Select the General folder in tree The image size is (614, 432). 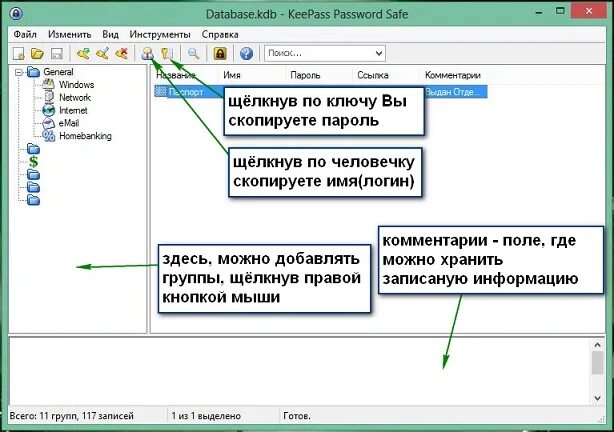(x=58, y=72)
